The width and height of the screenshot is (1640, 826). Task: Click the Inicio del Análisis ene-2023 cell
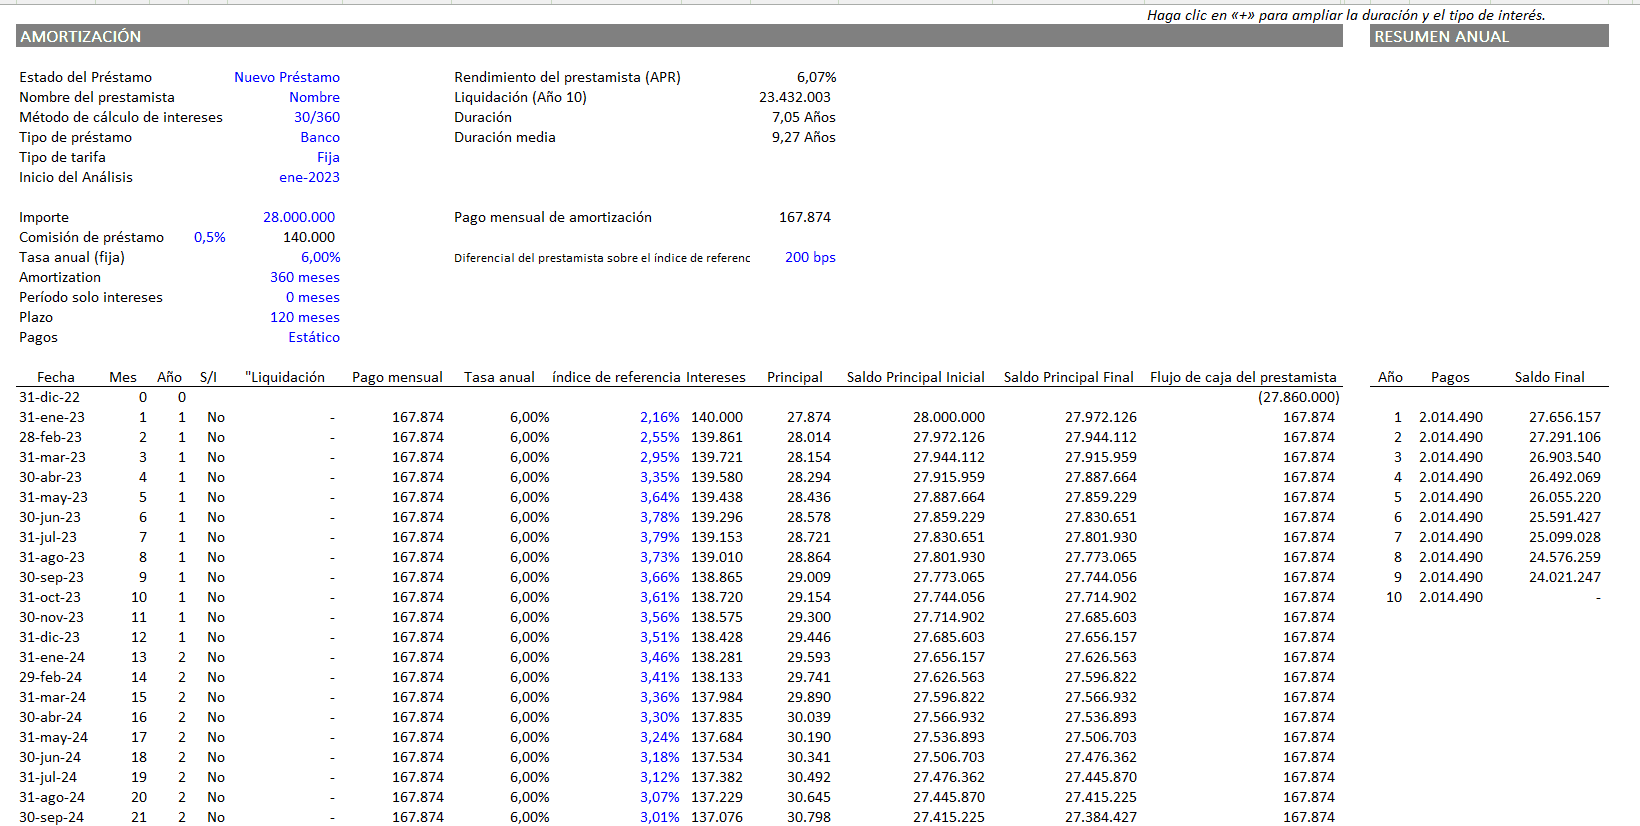[309, 177]
